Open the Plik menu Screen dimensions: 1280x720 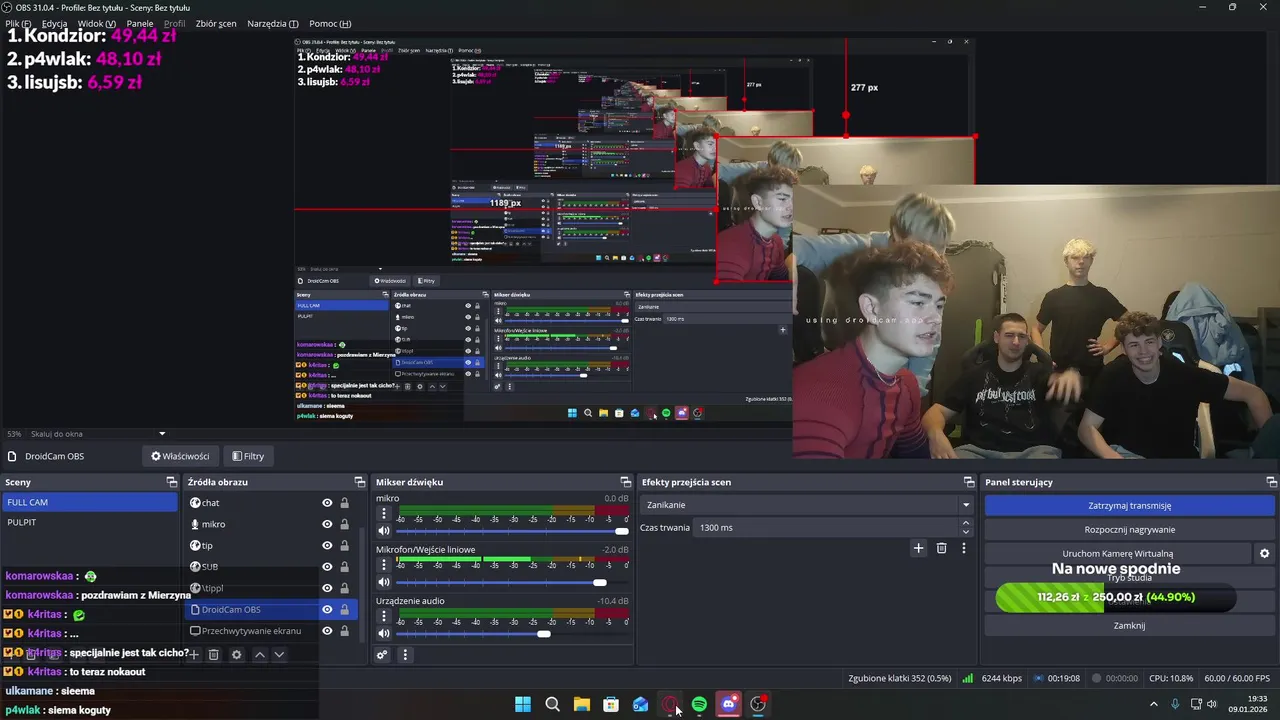[x=18, y=23]
